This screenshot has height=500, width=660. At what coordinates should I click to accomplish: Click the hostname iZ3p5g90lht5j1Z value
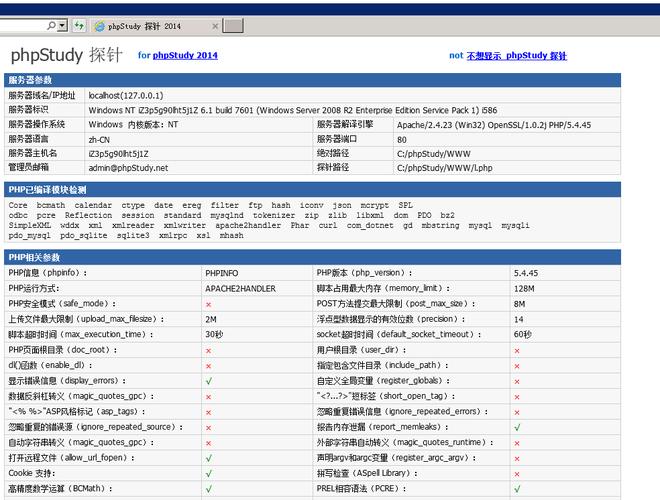click(x=118, y=154)
